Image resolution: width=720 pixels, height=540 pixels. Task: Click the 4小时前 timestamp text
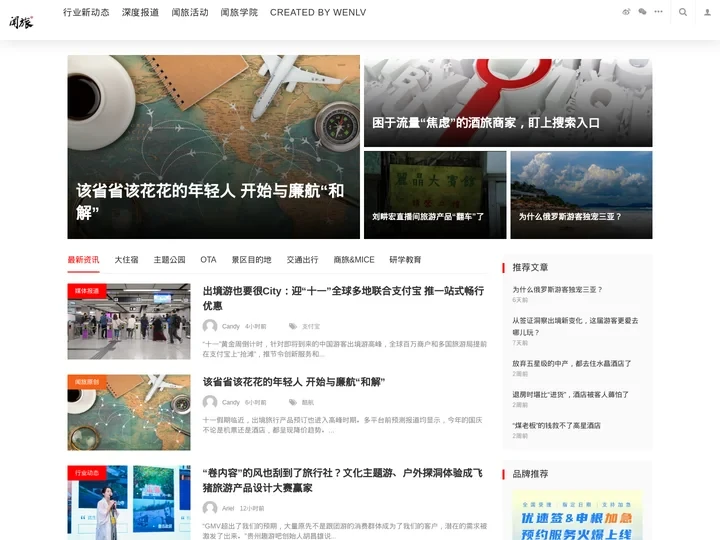[x=255, y=326]
